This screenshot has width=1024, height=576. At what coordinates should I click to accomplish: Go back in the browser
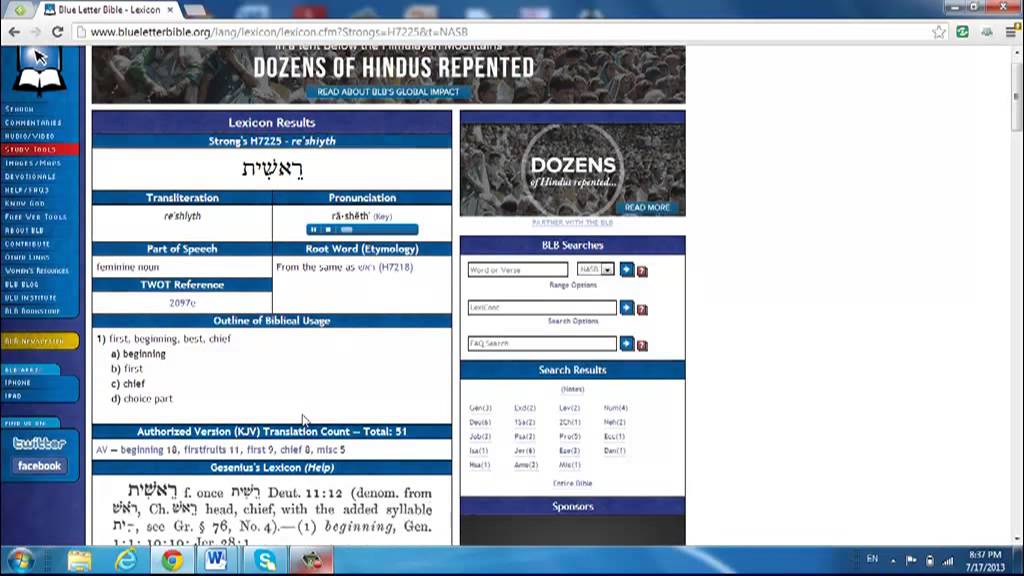(14, 31)
